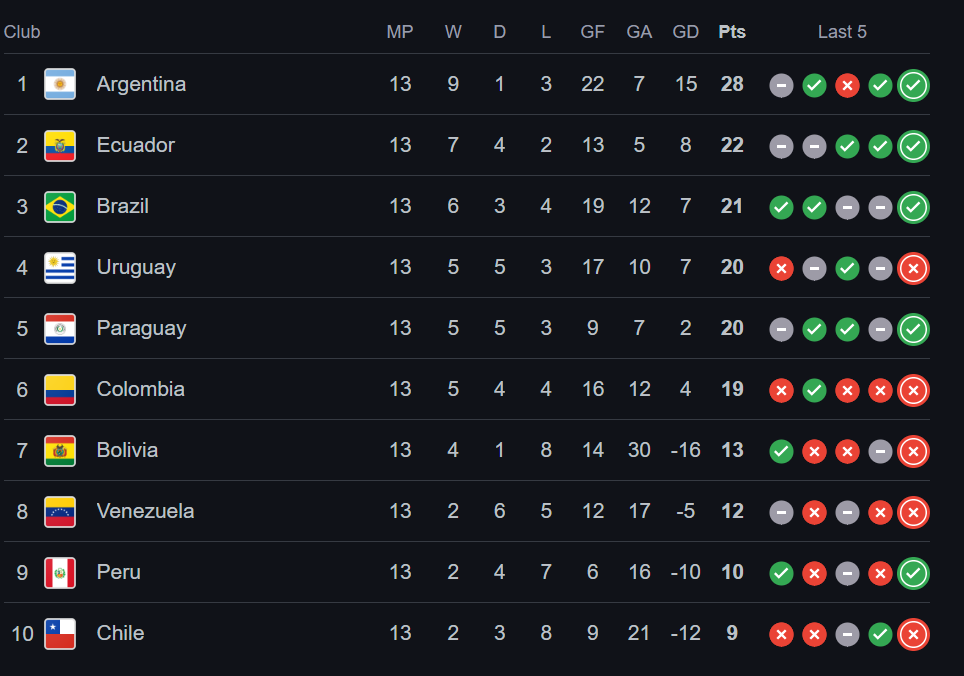The image size is (964, 676).
Task: Click Ecuador's first gray draw icon
Action: [x=781, y=146]
